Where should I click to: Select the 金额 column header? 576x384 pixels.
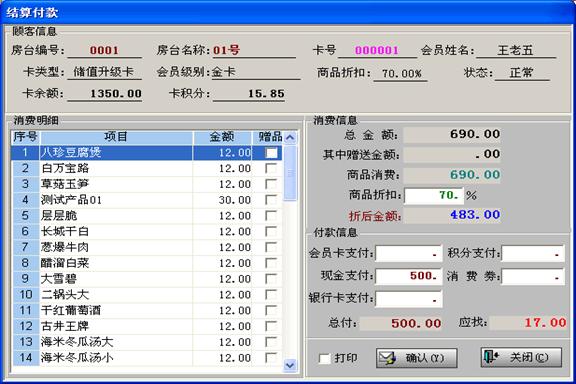222,137
